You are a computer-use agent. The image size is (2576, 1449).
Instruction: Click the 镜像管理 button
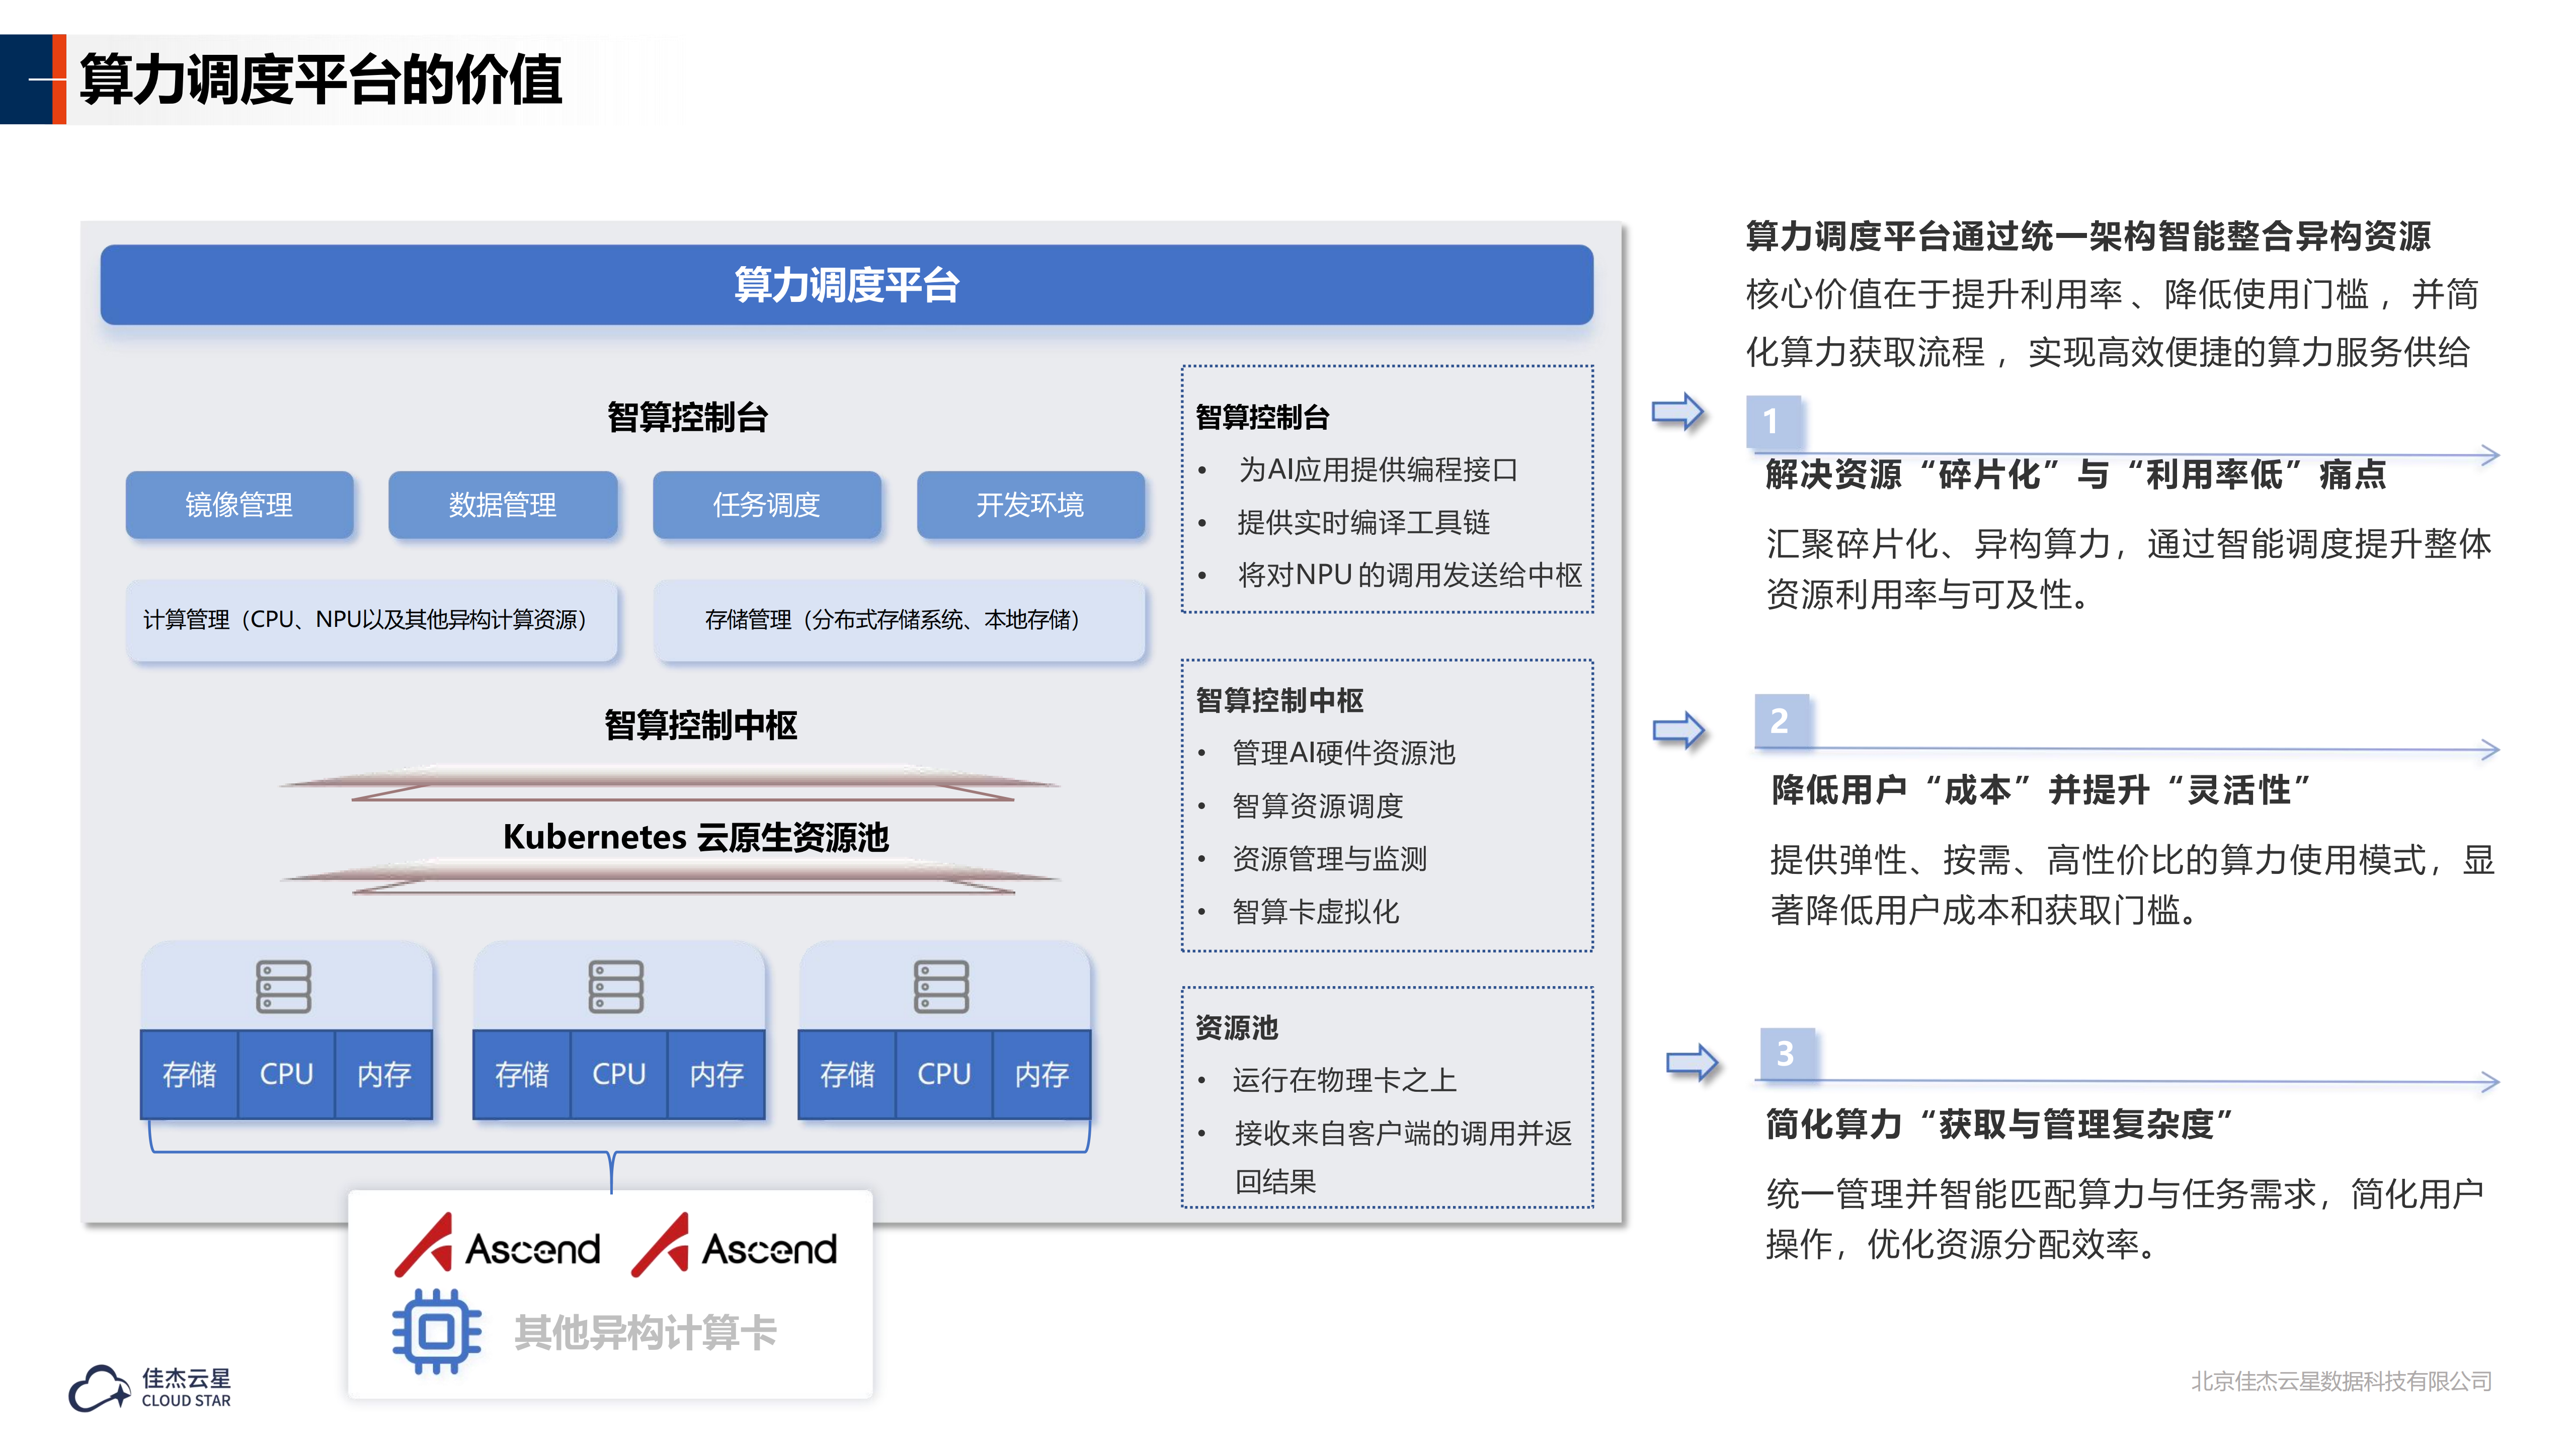coord(239,505)
